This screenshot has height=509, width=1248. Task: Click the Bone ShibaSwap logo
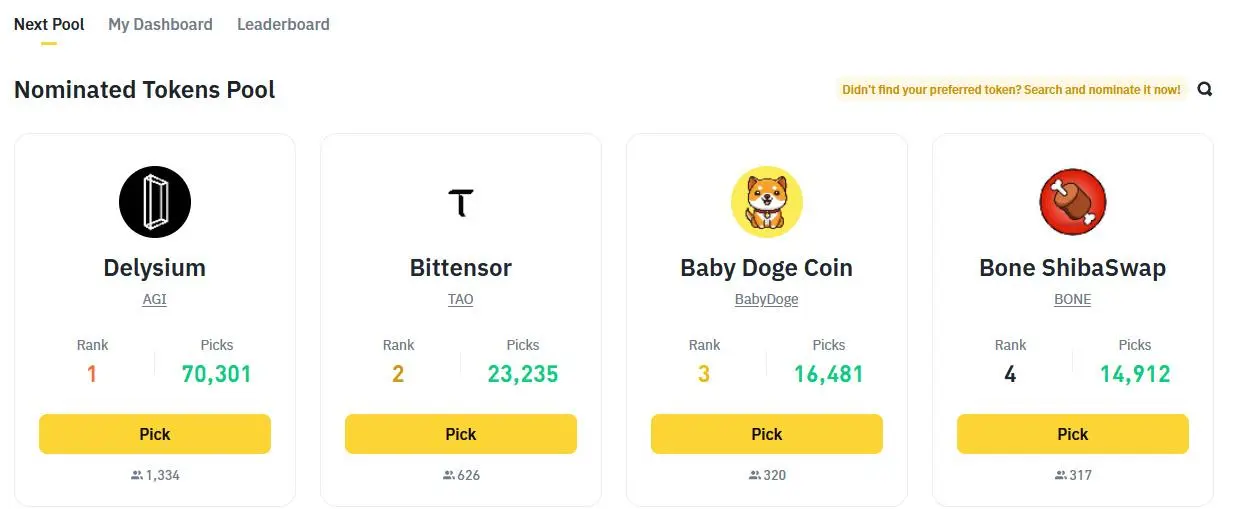(x=1073, y=201)
